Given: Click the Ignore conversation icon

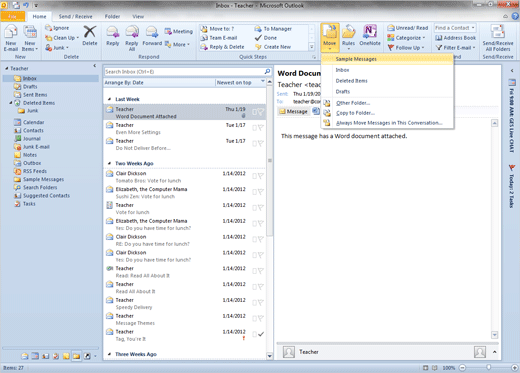Looking at the screenshot, I should (49, 28).
